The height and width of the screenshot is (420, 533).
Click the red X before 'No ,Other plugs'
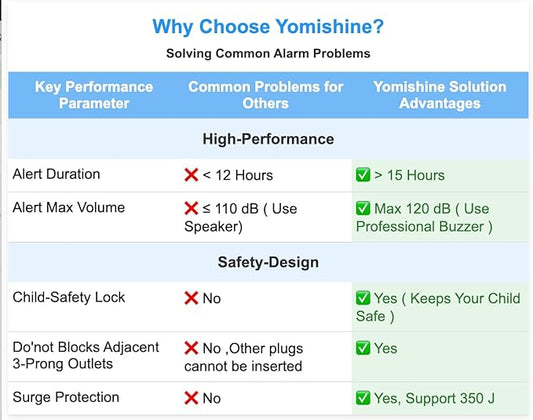coord(191,348)
